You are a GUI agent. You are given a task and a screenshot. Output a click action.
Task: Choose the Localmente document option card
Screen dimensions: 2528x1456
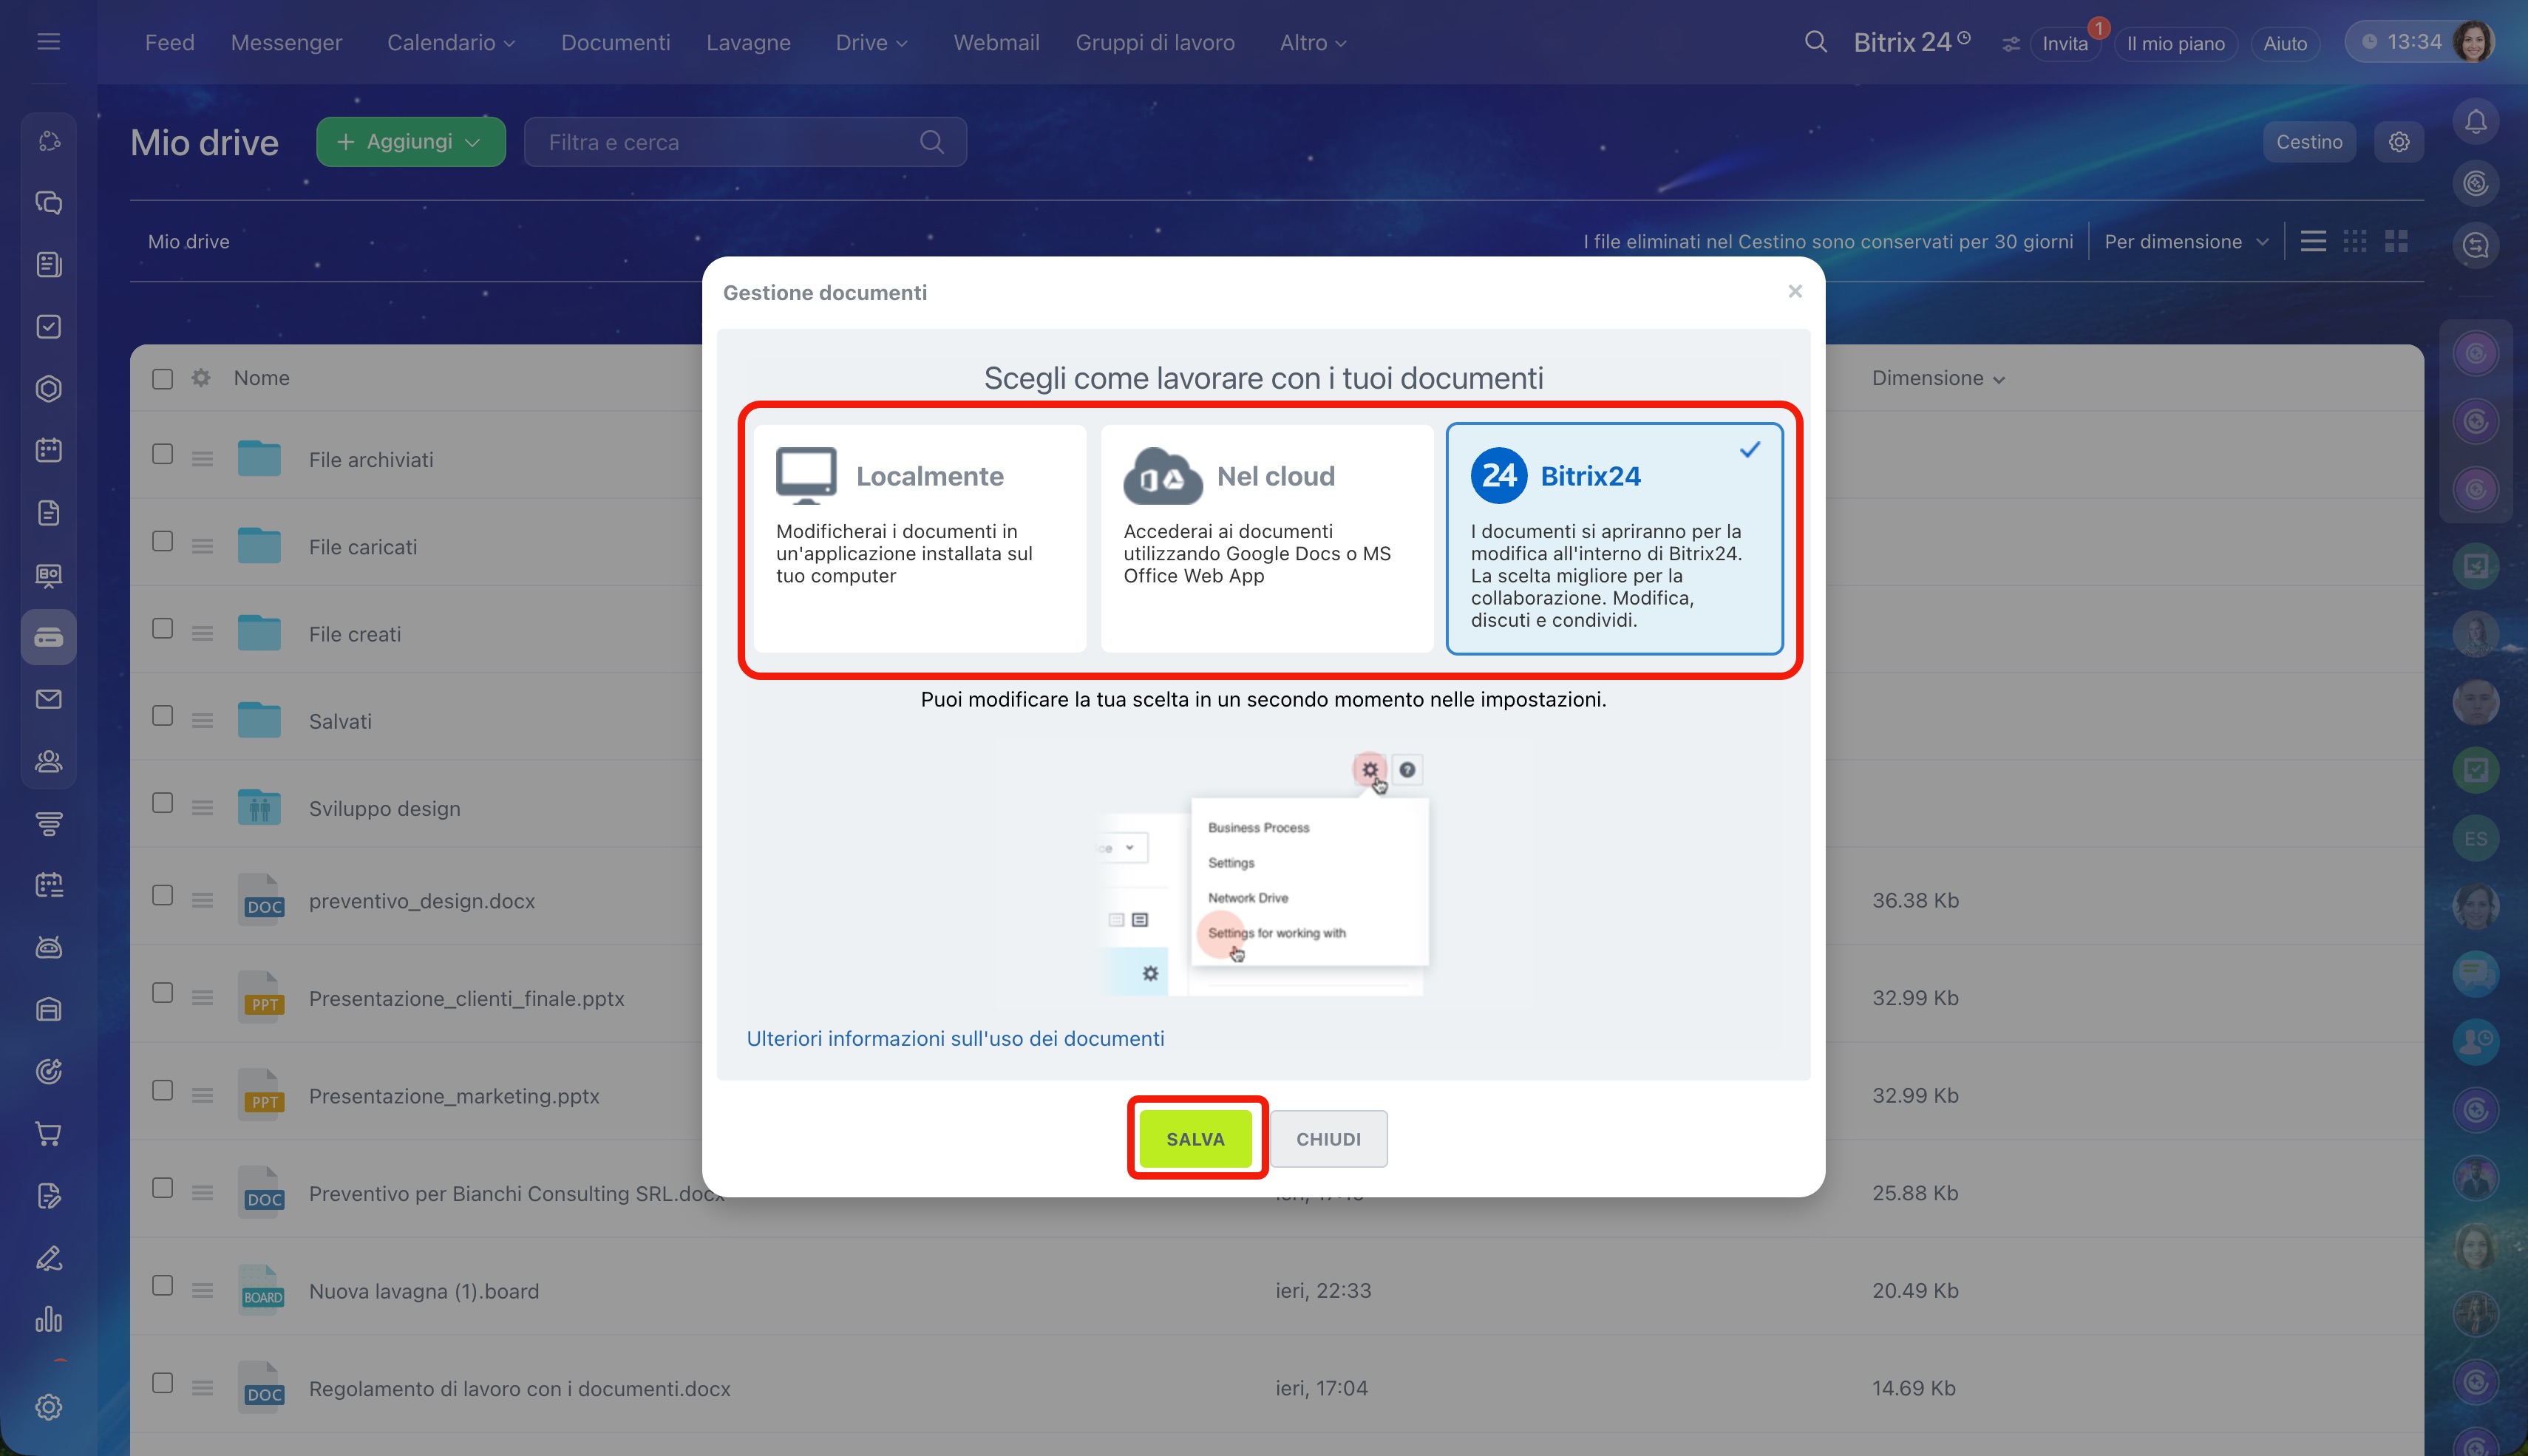pyautogui.click(x=919, y=538)
